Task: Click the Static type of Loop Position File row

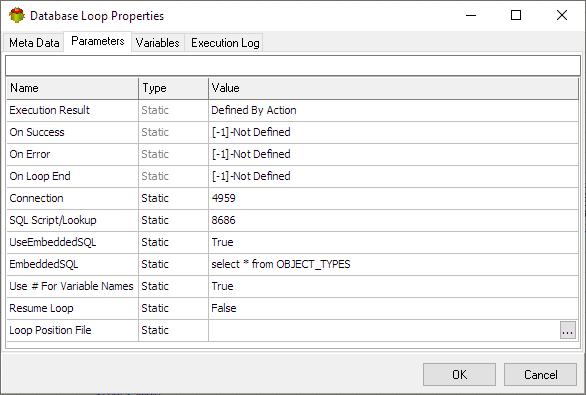Action: coord(155,330)
